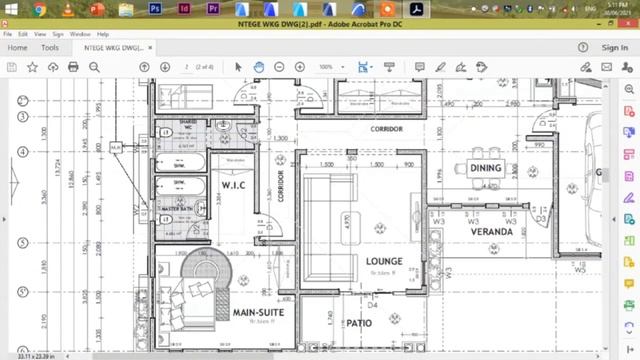Select the highlighter pen tool

(x=440, y=67)
